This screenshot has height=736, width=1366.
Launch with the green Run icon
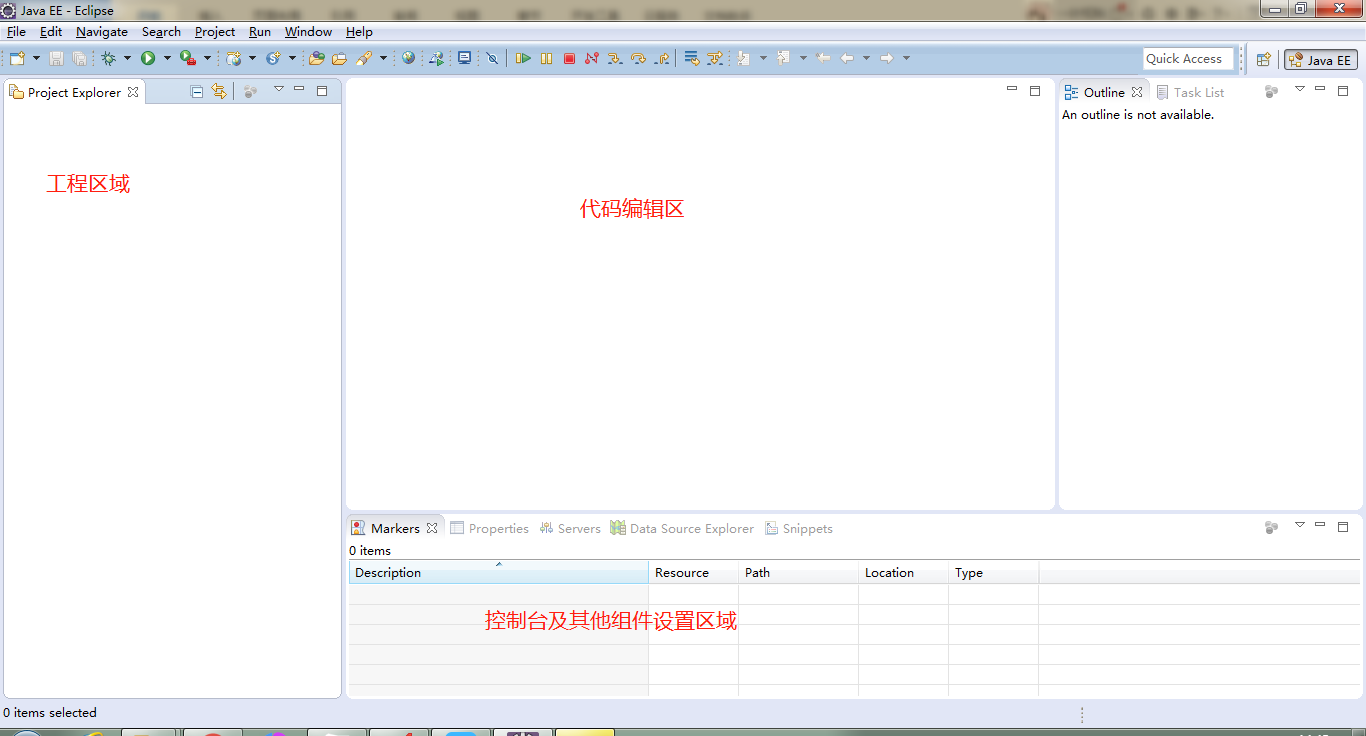[x=148, y=58]
